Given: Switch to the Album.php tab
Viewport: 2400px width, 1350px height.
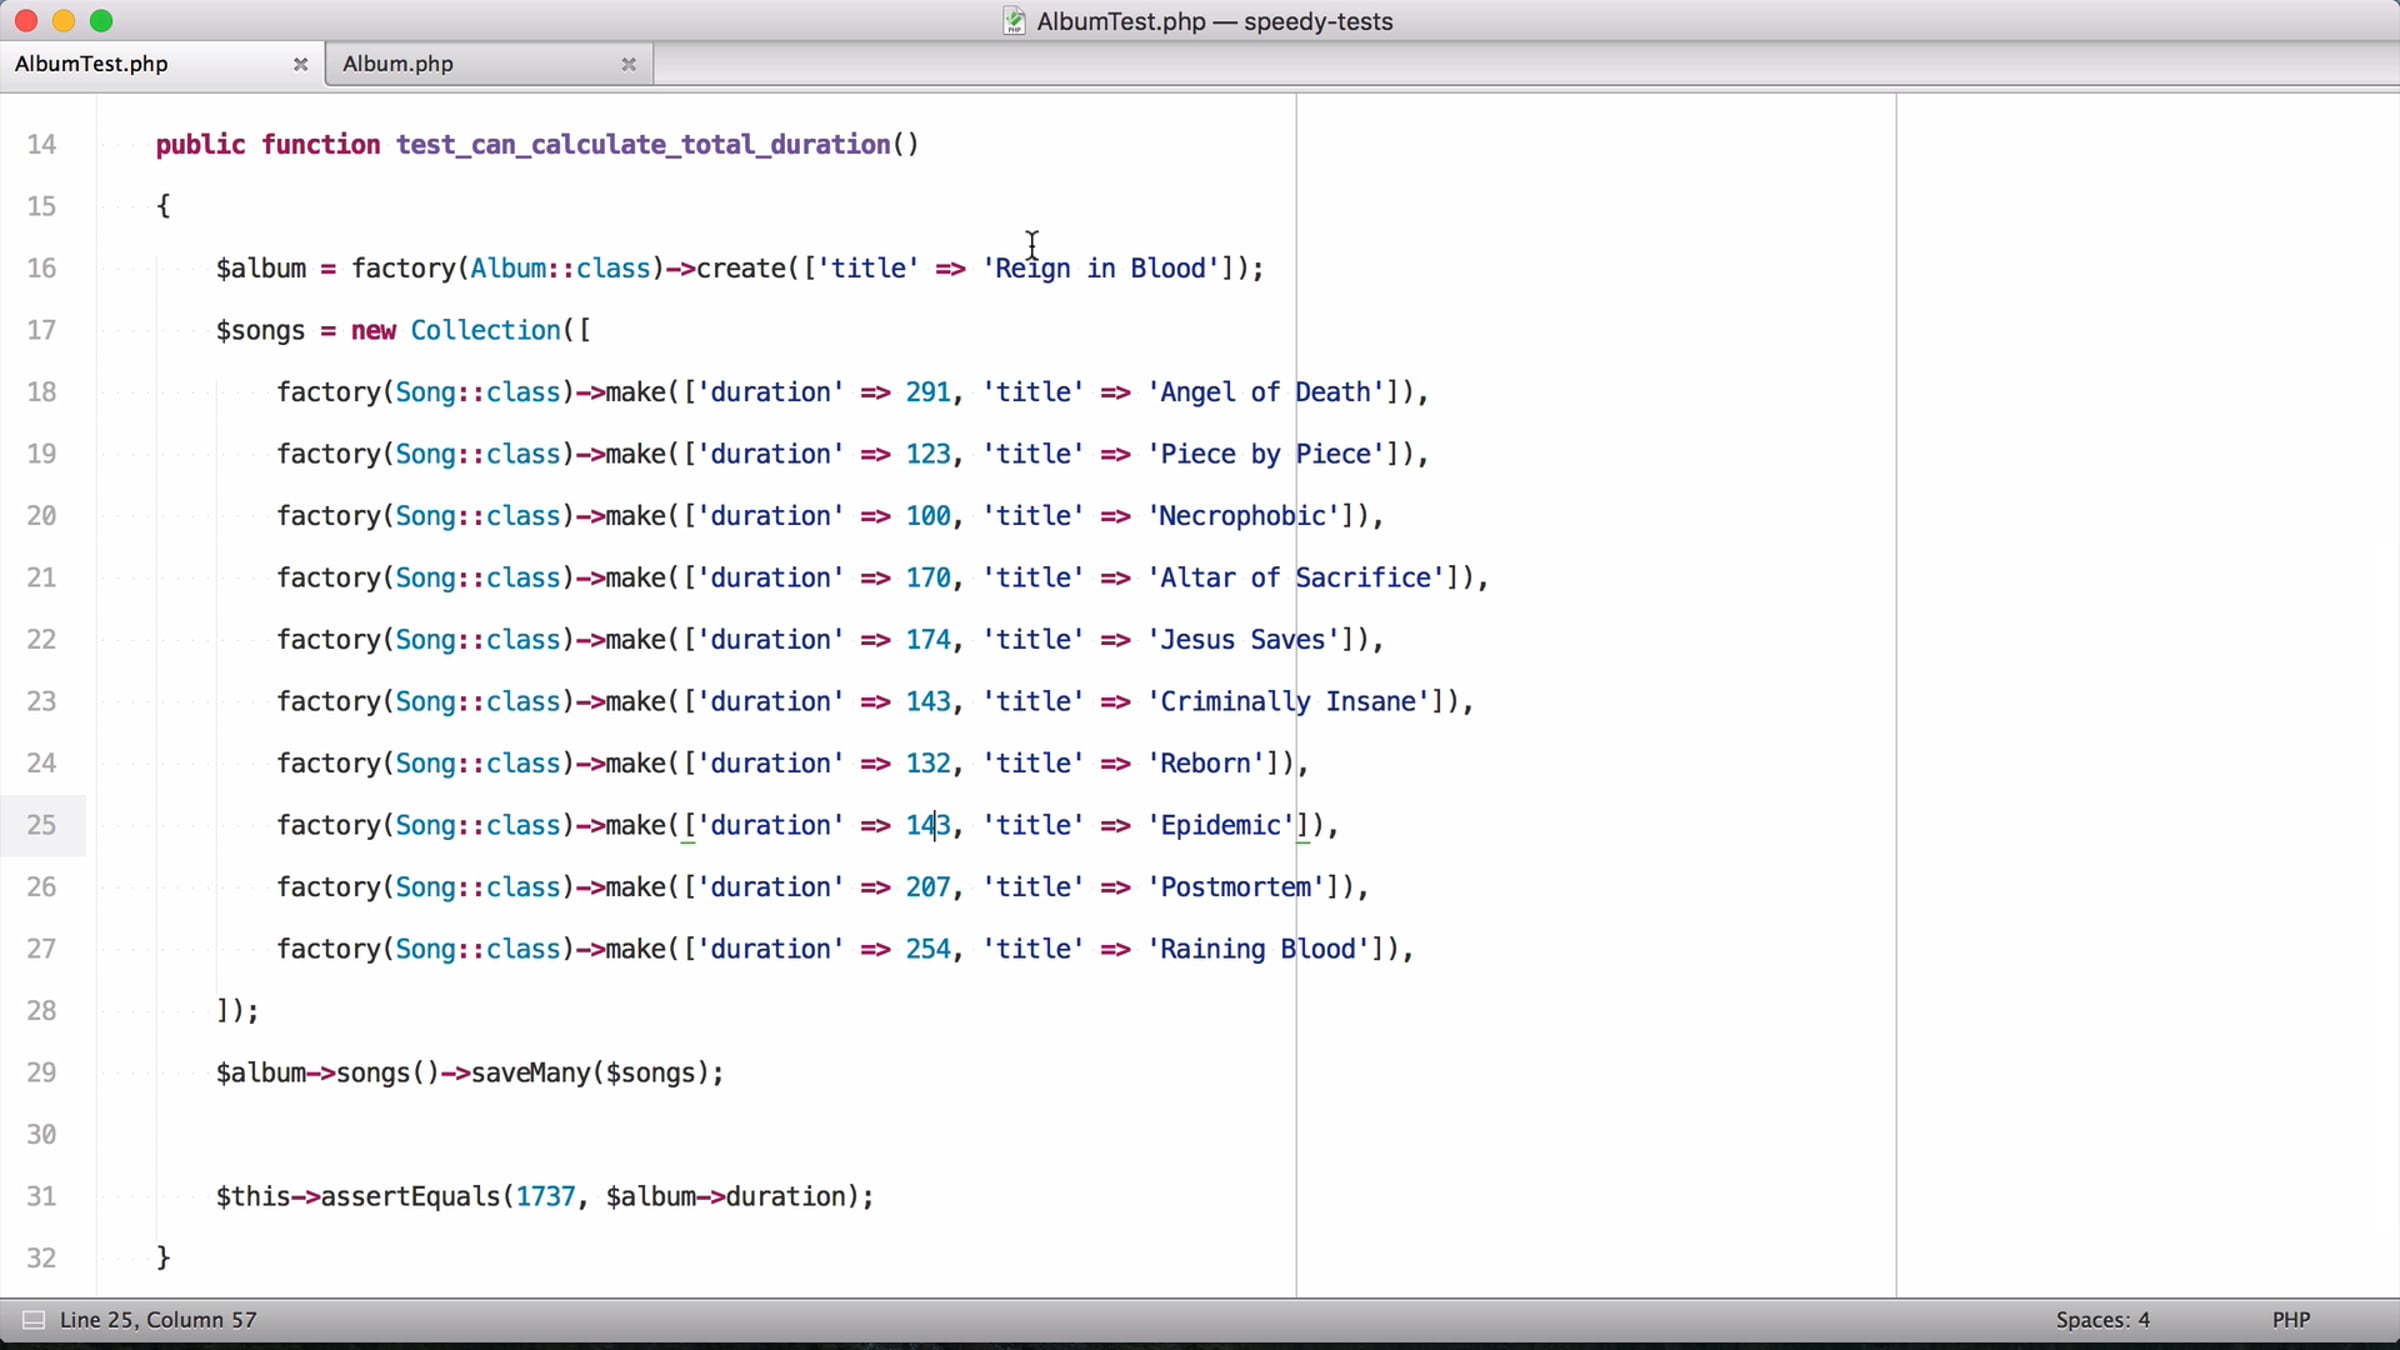Looking at the screenshot, I should [490, 64].
